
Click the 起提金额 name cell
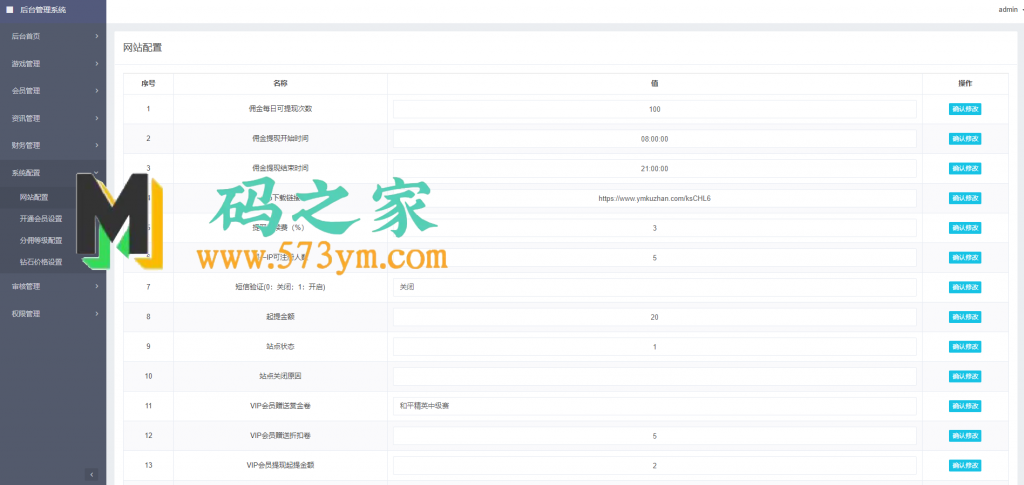[280, 317]
